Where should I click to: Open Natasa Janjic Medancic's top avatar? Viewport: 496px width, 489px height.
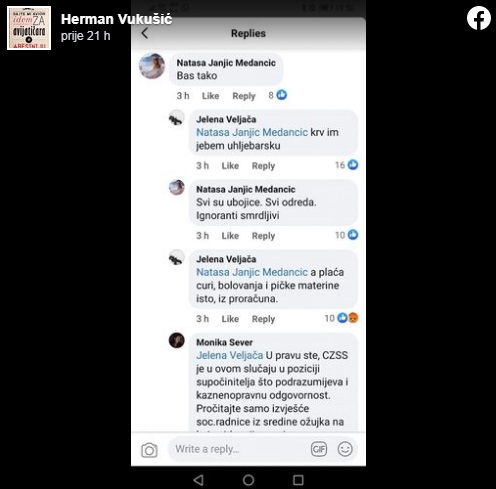(152, 66)
